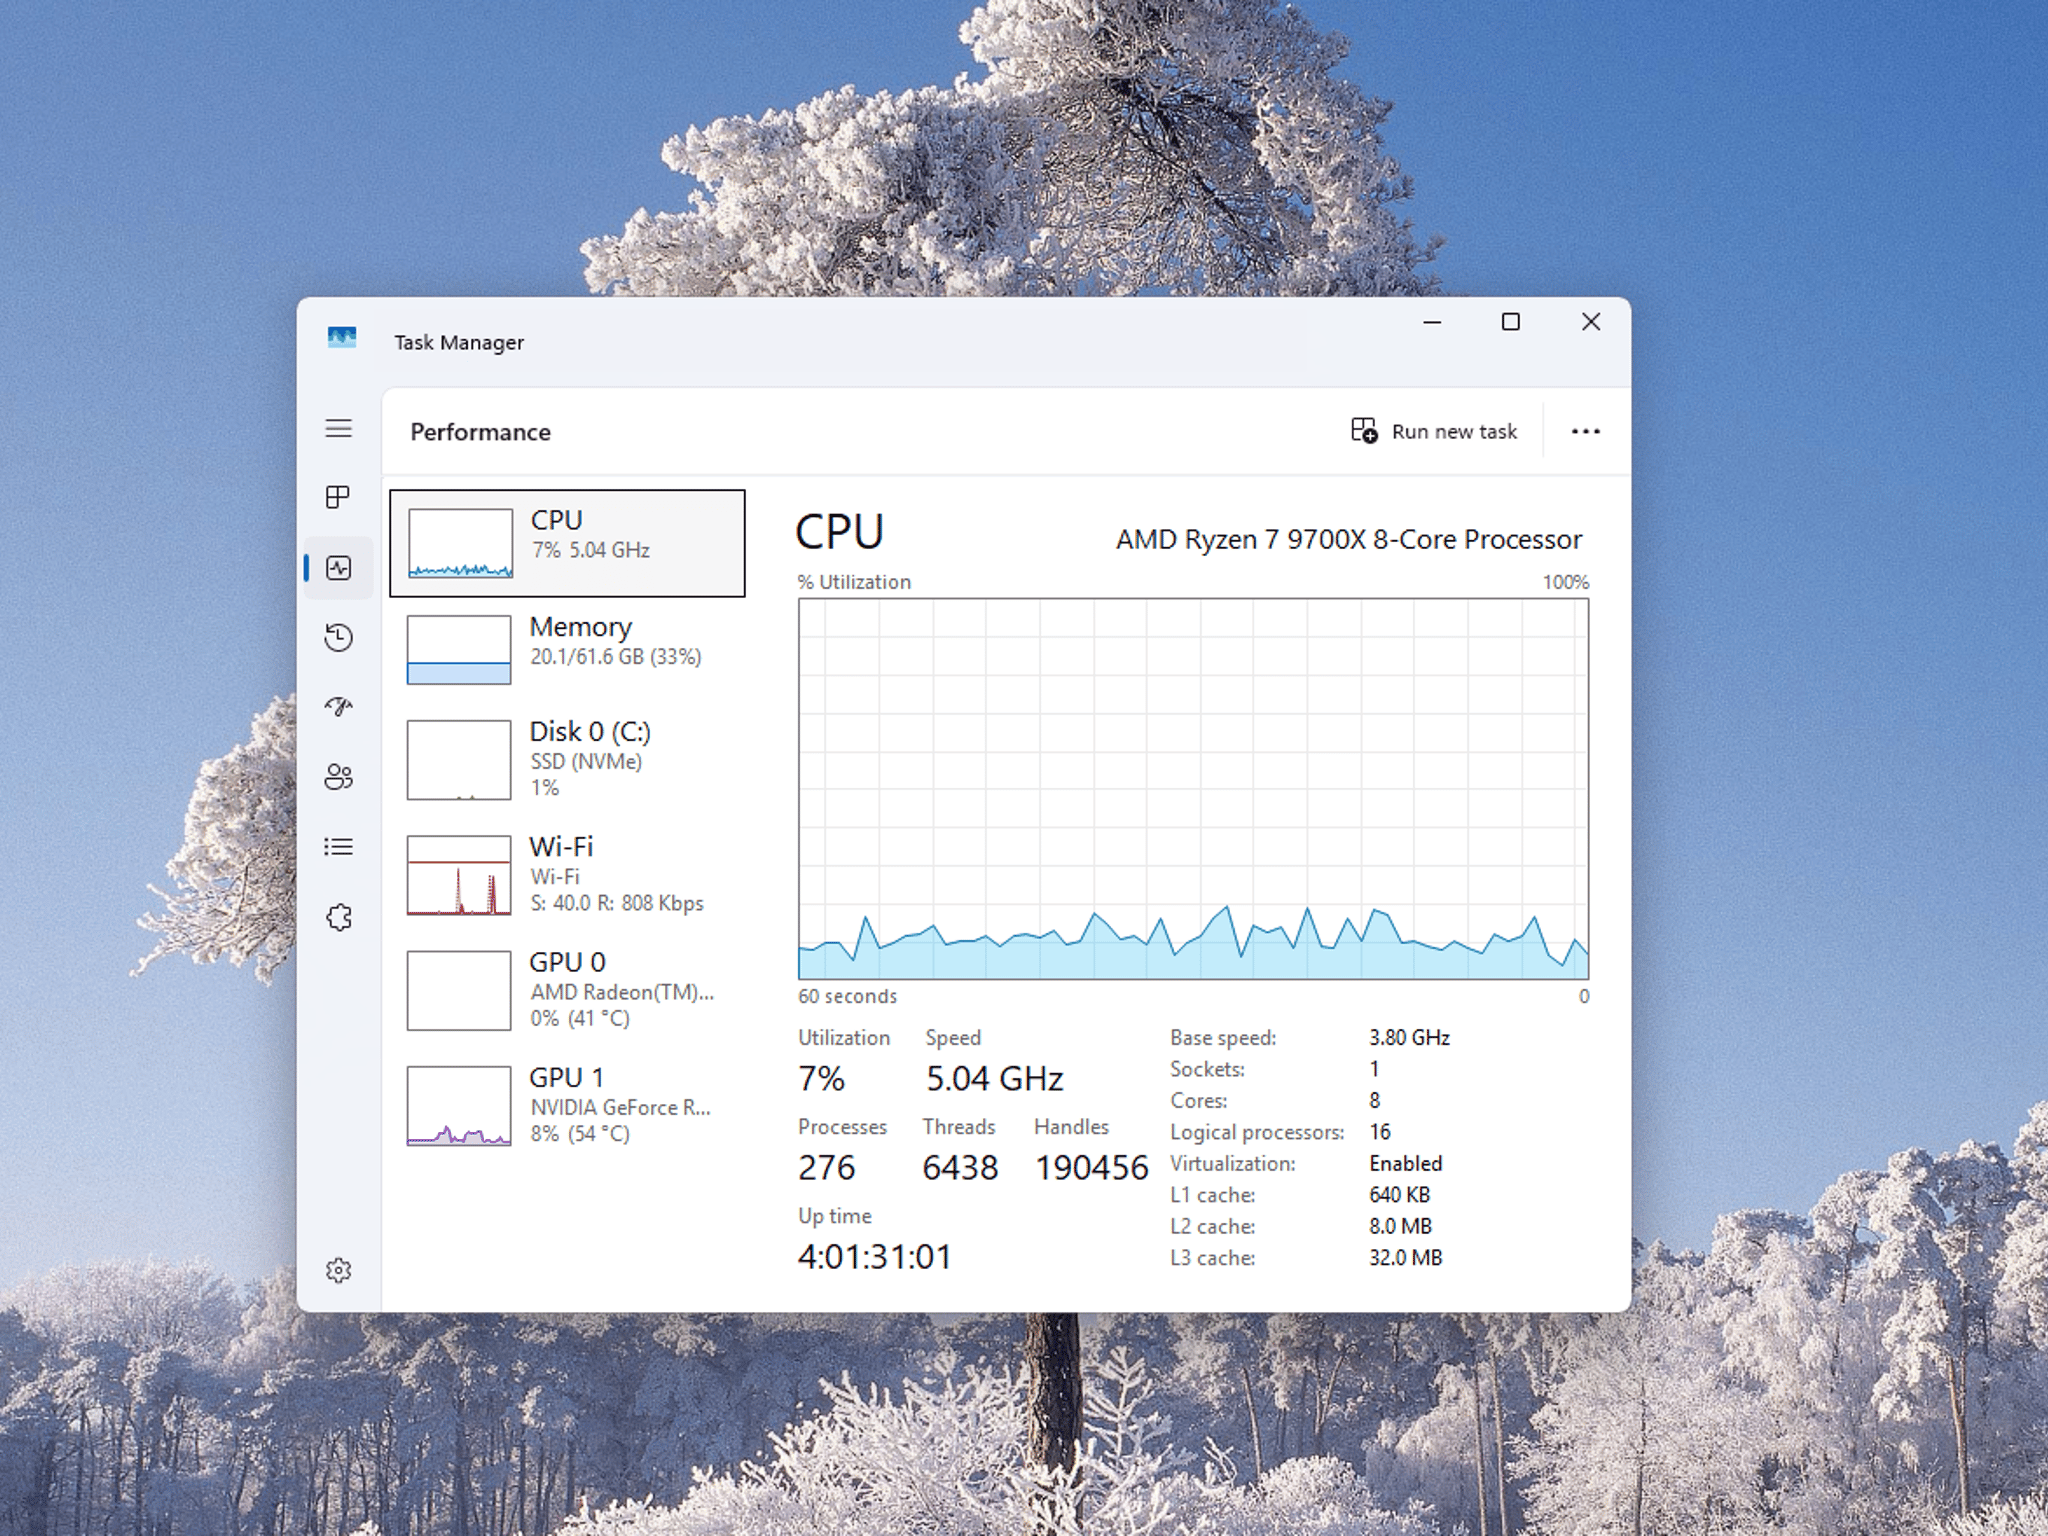Viewport: 2048px width, 1536px height.
Task: Click the processes count 276
Action: tap(826, 1168)
